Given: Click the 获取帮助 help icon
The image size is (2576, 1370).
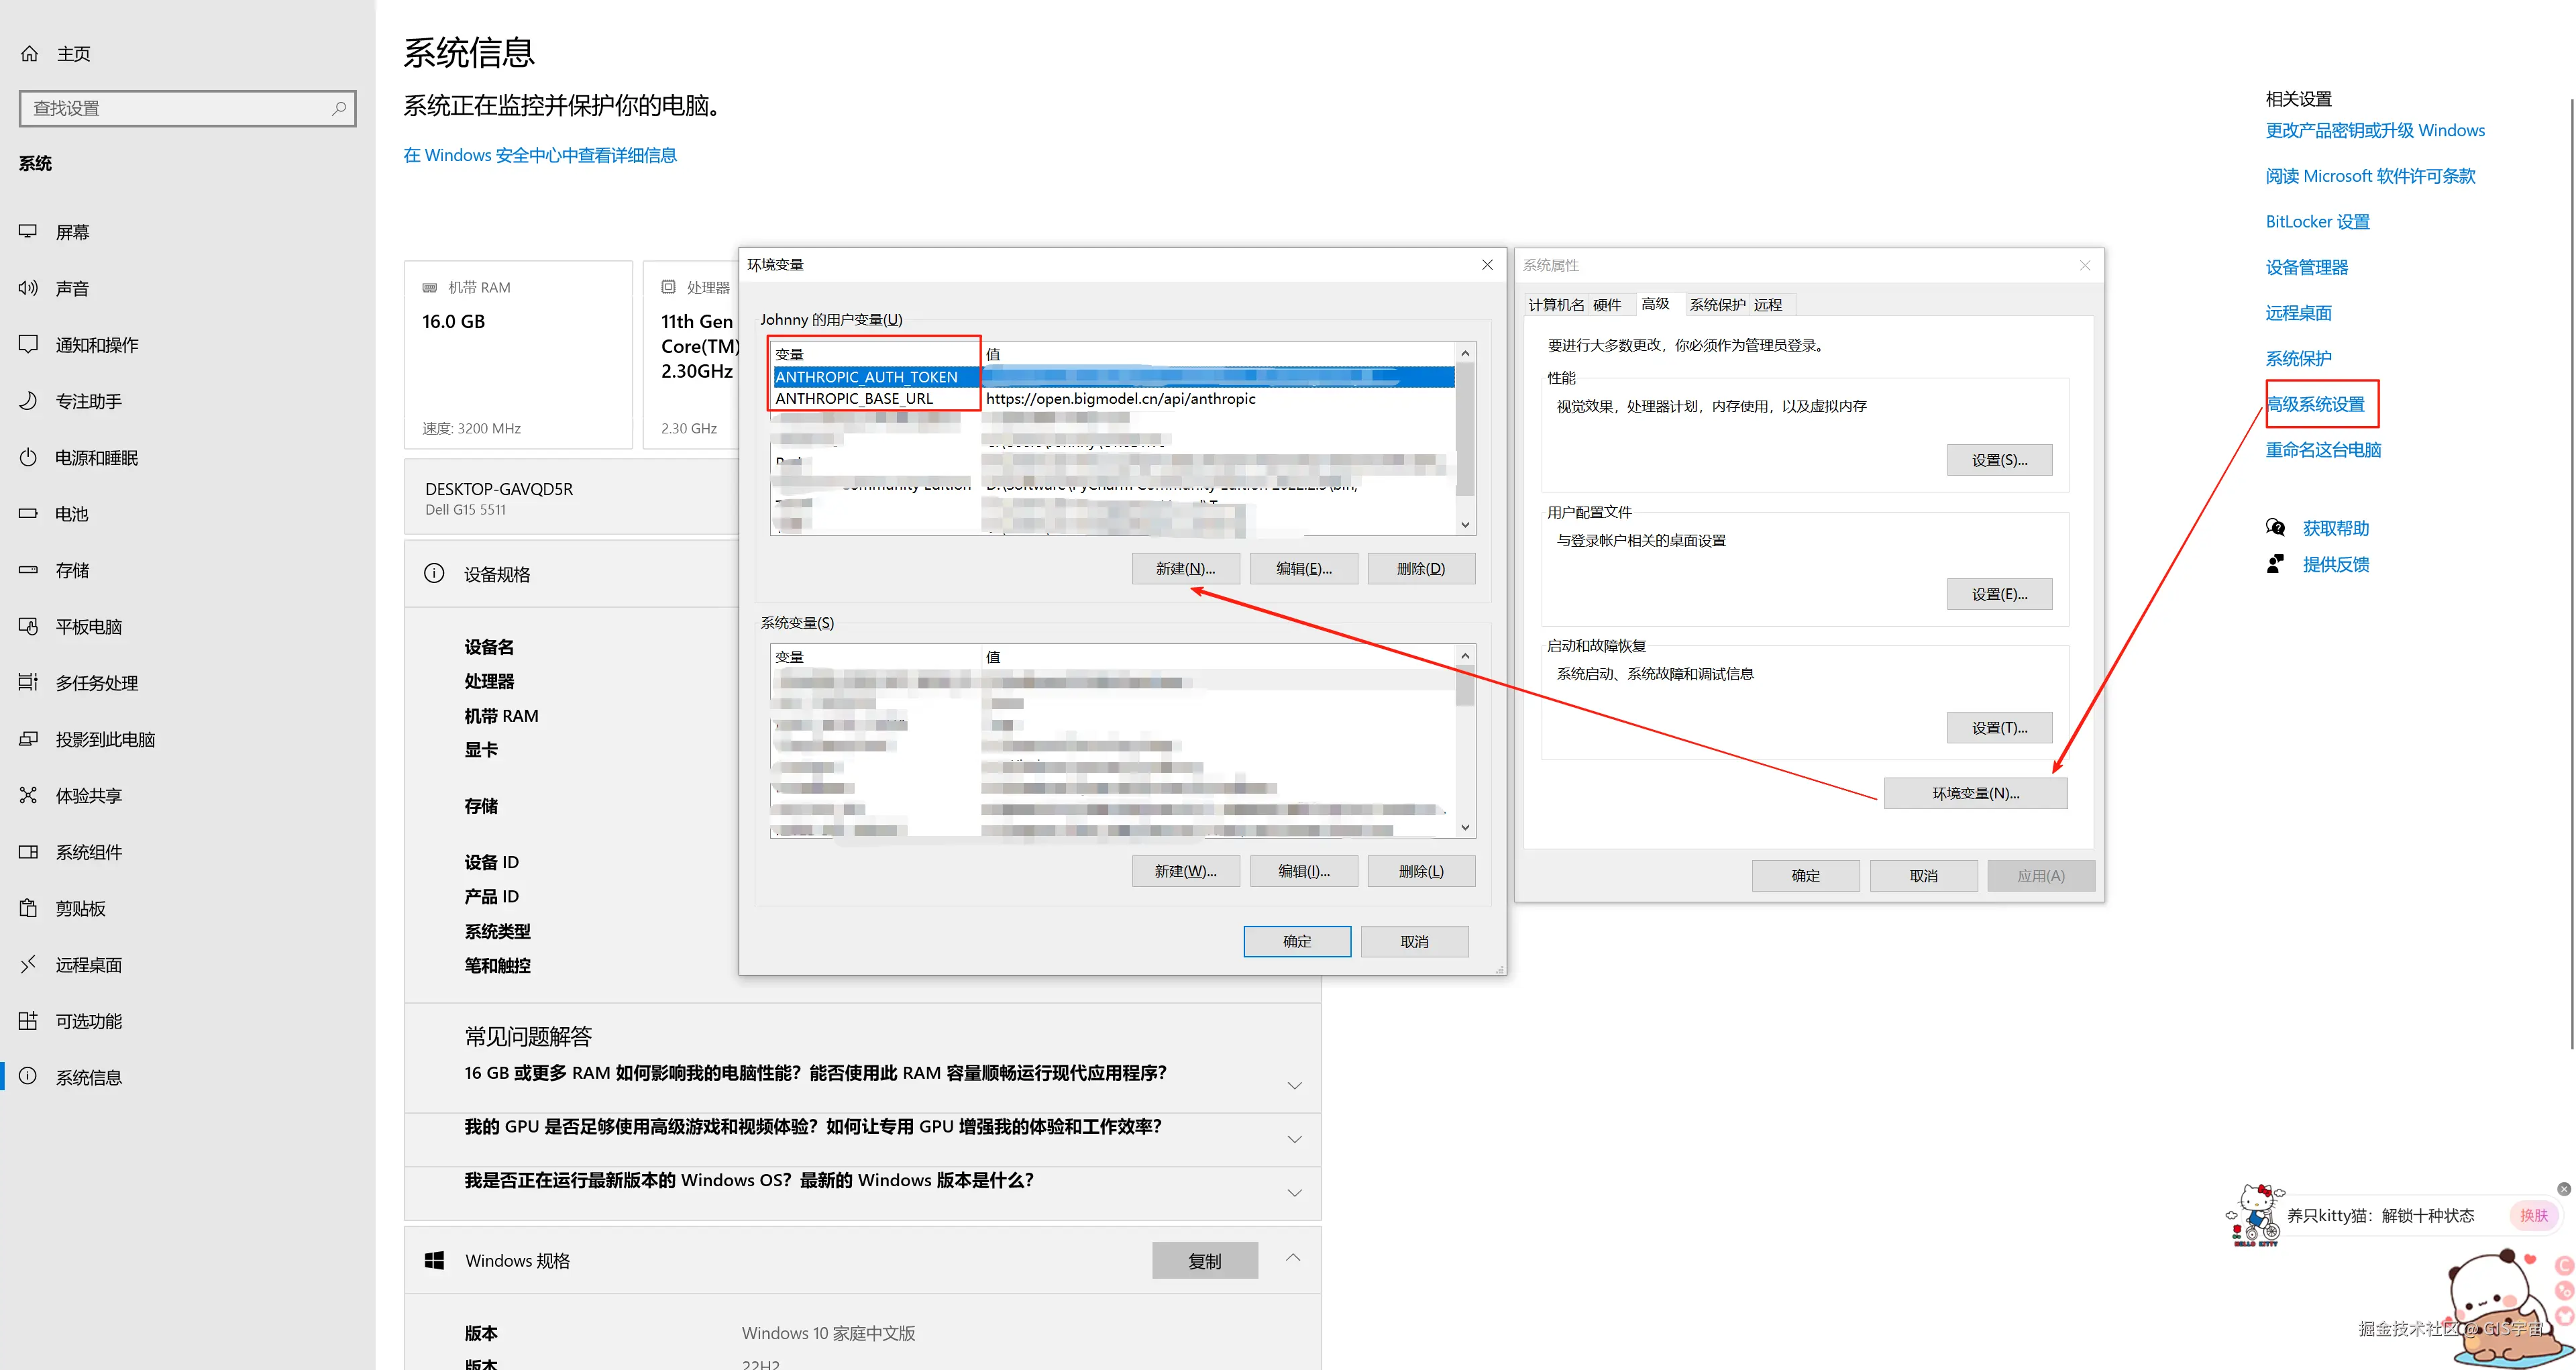Looking at the screenshot, I should (2275, 528).
